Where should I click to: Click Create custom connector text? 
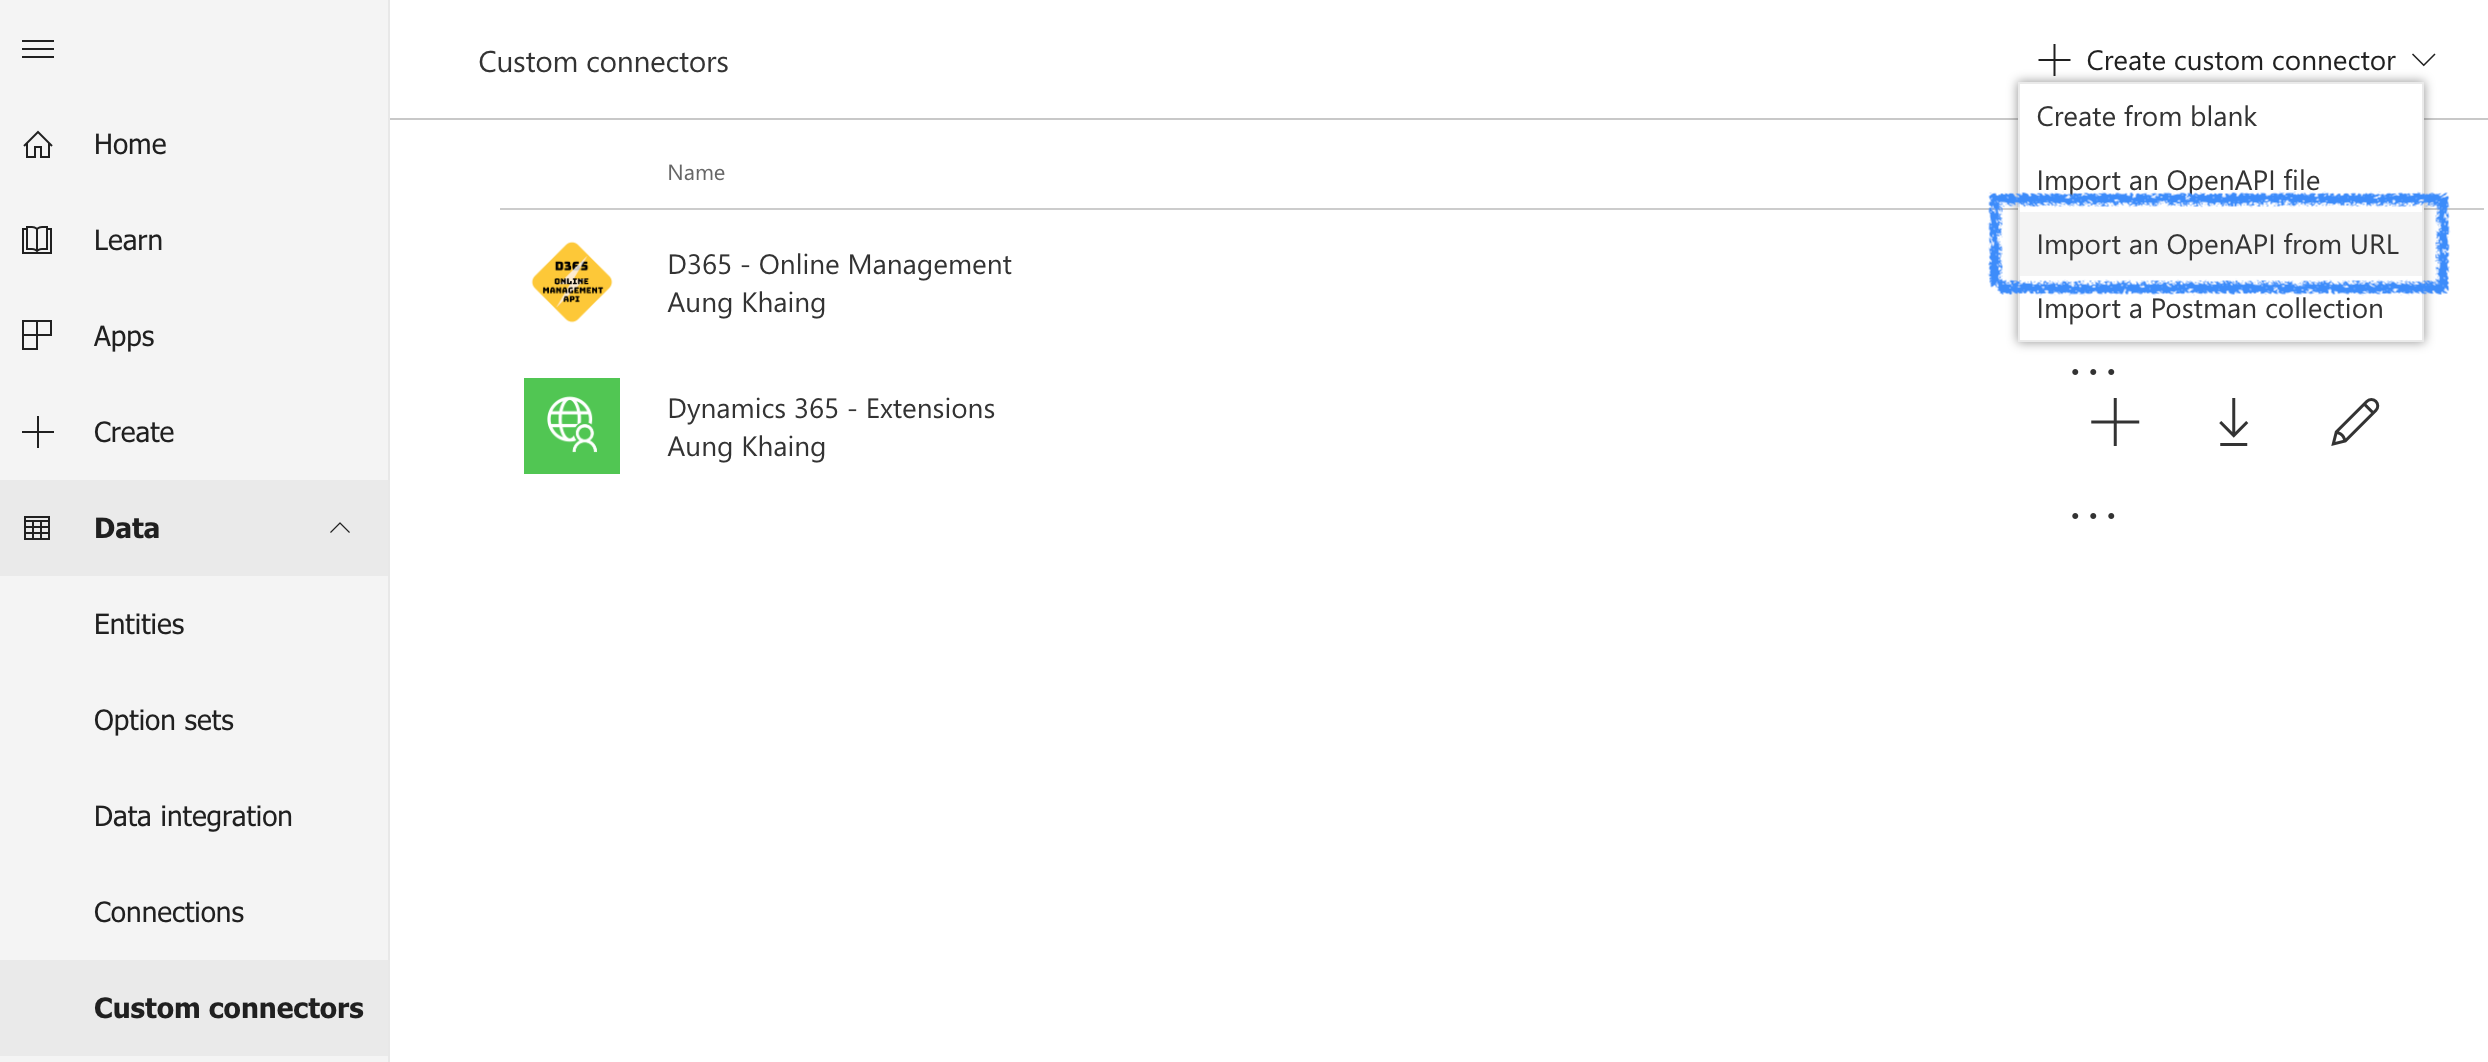pyautogui.click(x=2240, y=61)
